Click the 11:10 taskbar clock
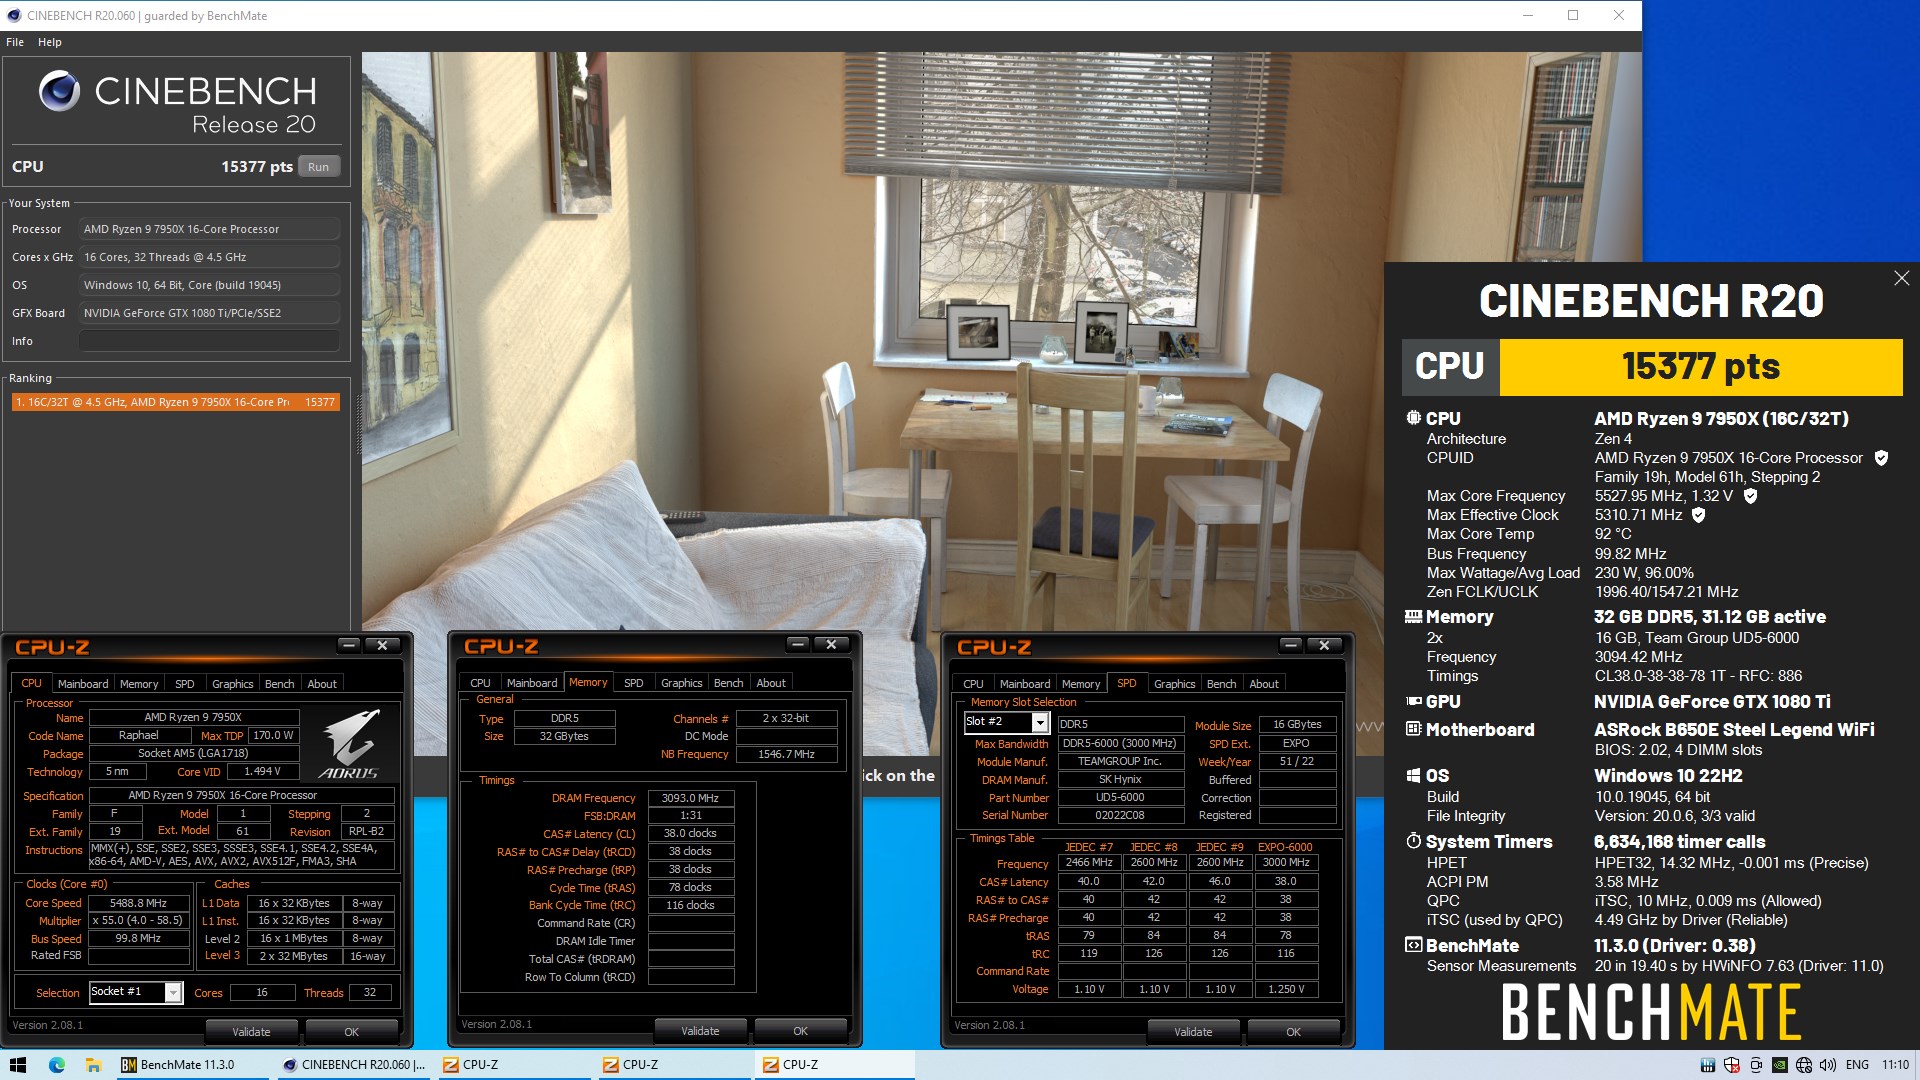This screenshot has width=1920, height=1080. (x=1895, y=1065)
